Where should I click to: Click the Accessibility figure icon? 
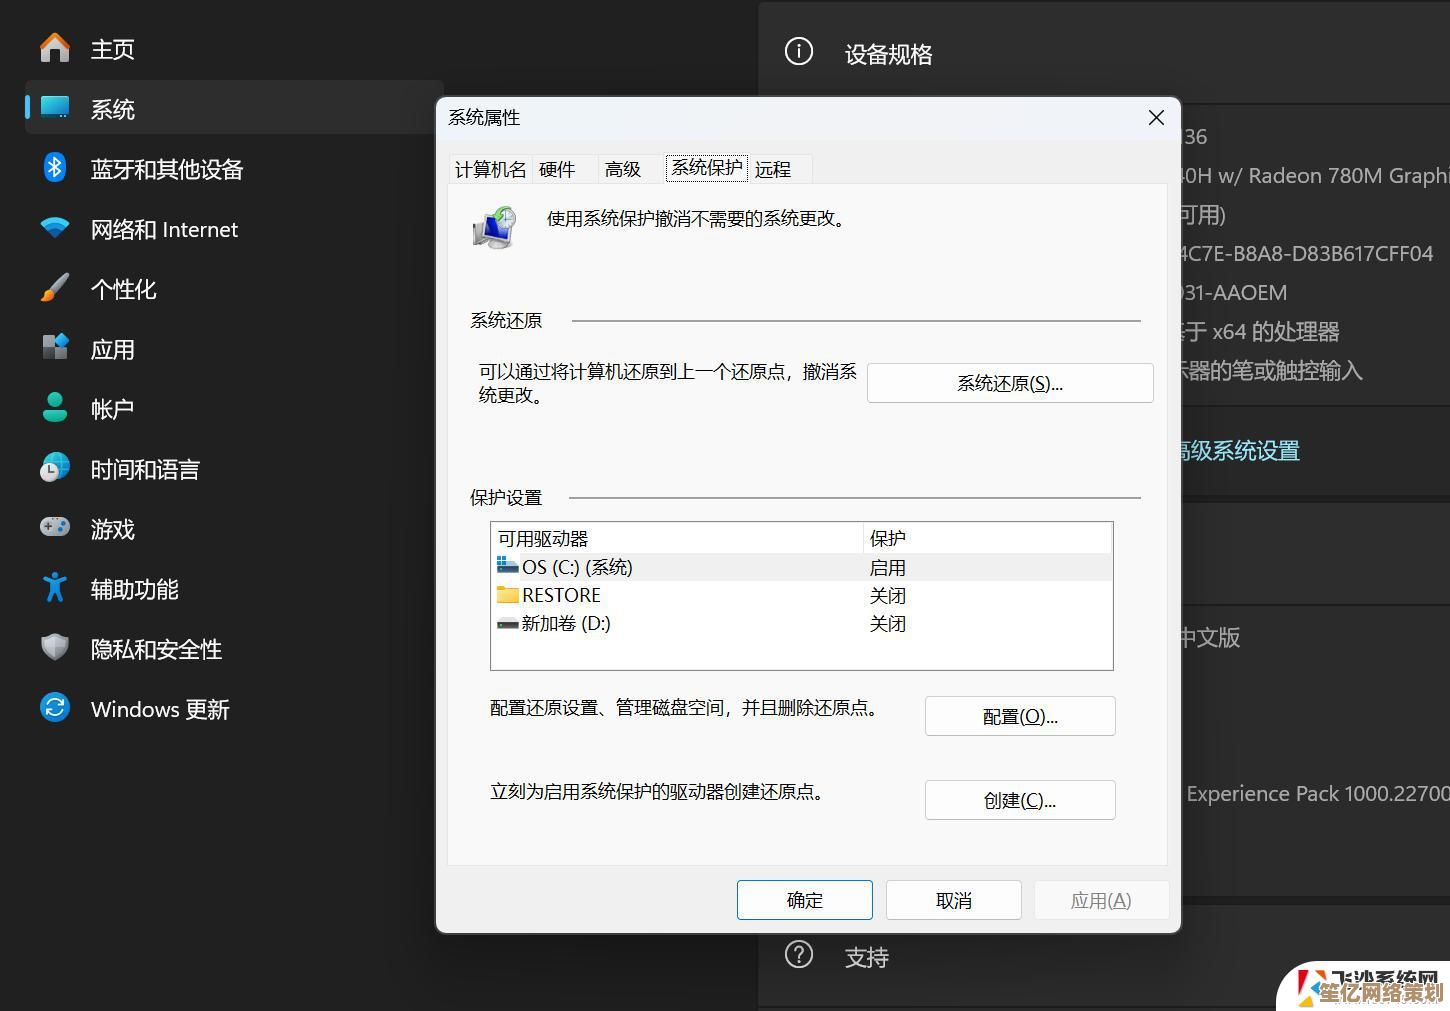(55, 588)
